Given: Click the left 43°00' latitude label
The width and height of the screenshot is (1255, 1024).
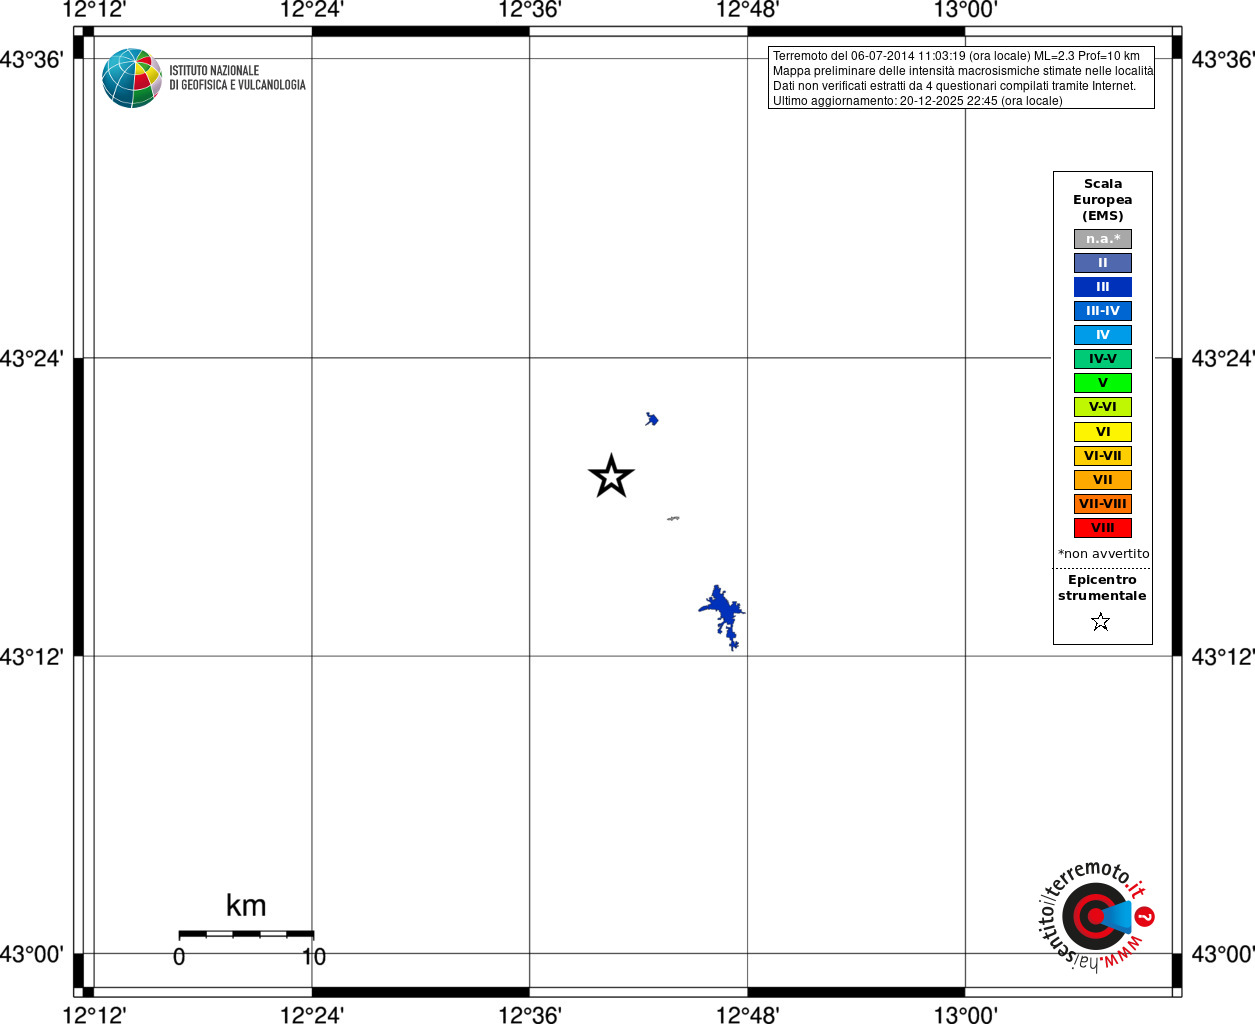Looking at the screenshot, I should pyautogui.click(x=32, y=954).
